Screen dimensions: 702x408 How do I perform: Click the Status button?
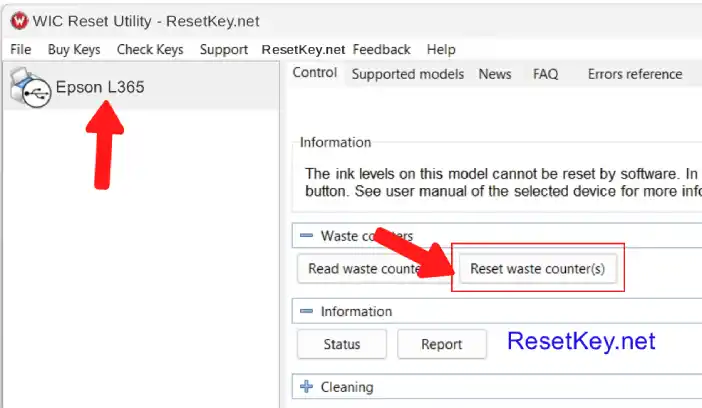[x=341, y=344]
